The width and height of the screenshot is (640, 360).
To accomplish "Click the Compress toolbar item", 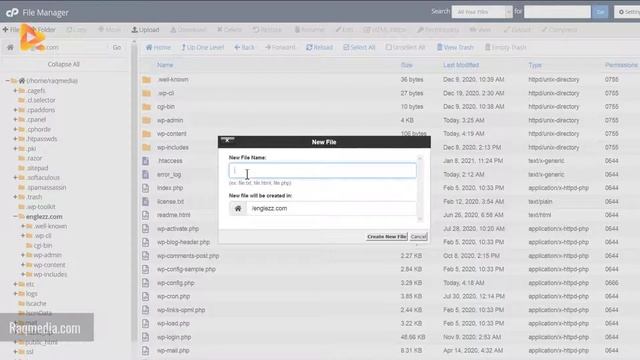I will [x=559, y=30].
